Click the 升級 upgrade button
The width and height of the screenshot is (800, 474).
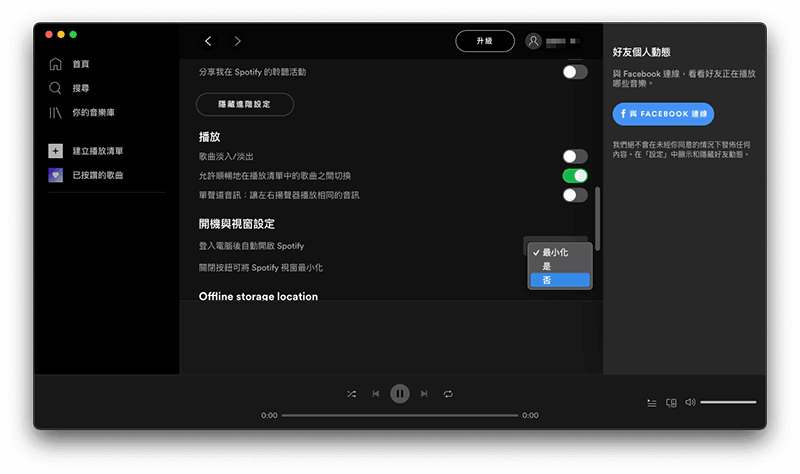click(x=485, y=41)
